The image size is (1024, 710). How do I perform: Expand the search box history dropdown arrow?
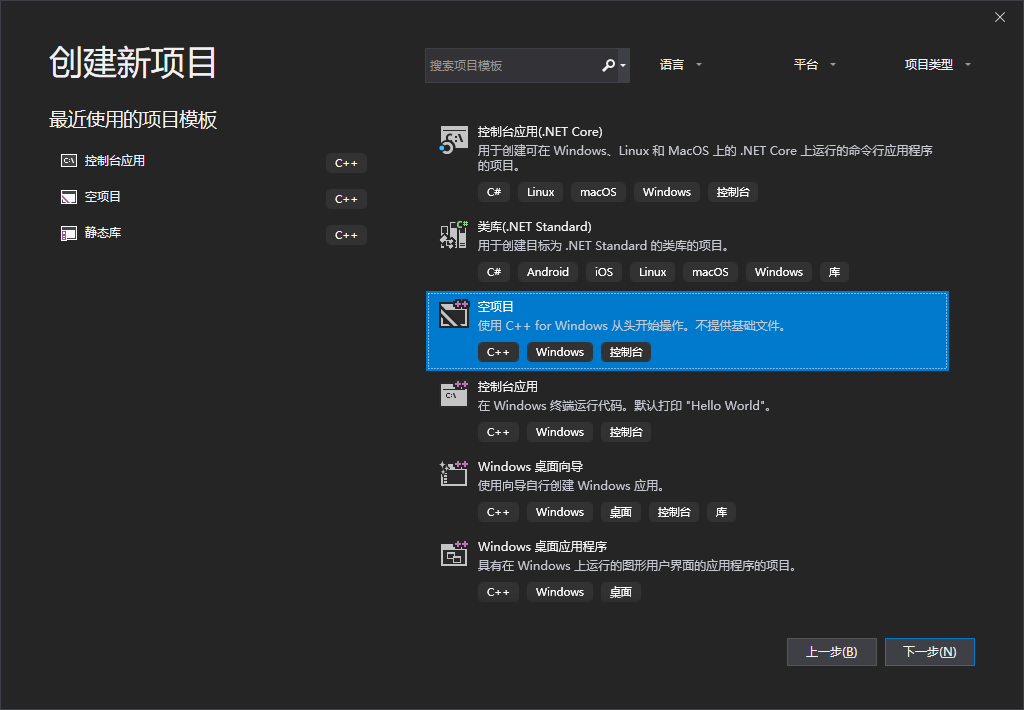(x=624, y=64)
